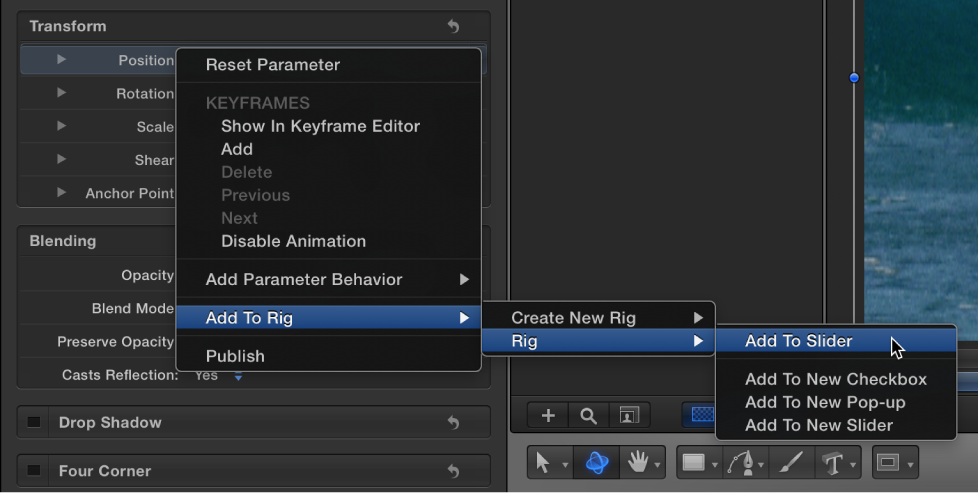Click the Anchor Point parameter label

pyautogui.click(x=130, y=193)
